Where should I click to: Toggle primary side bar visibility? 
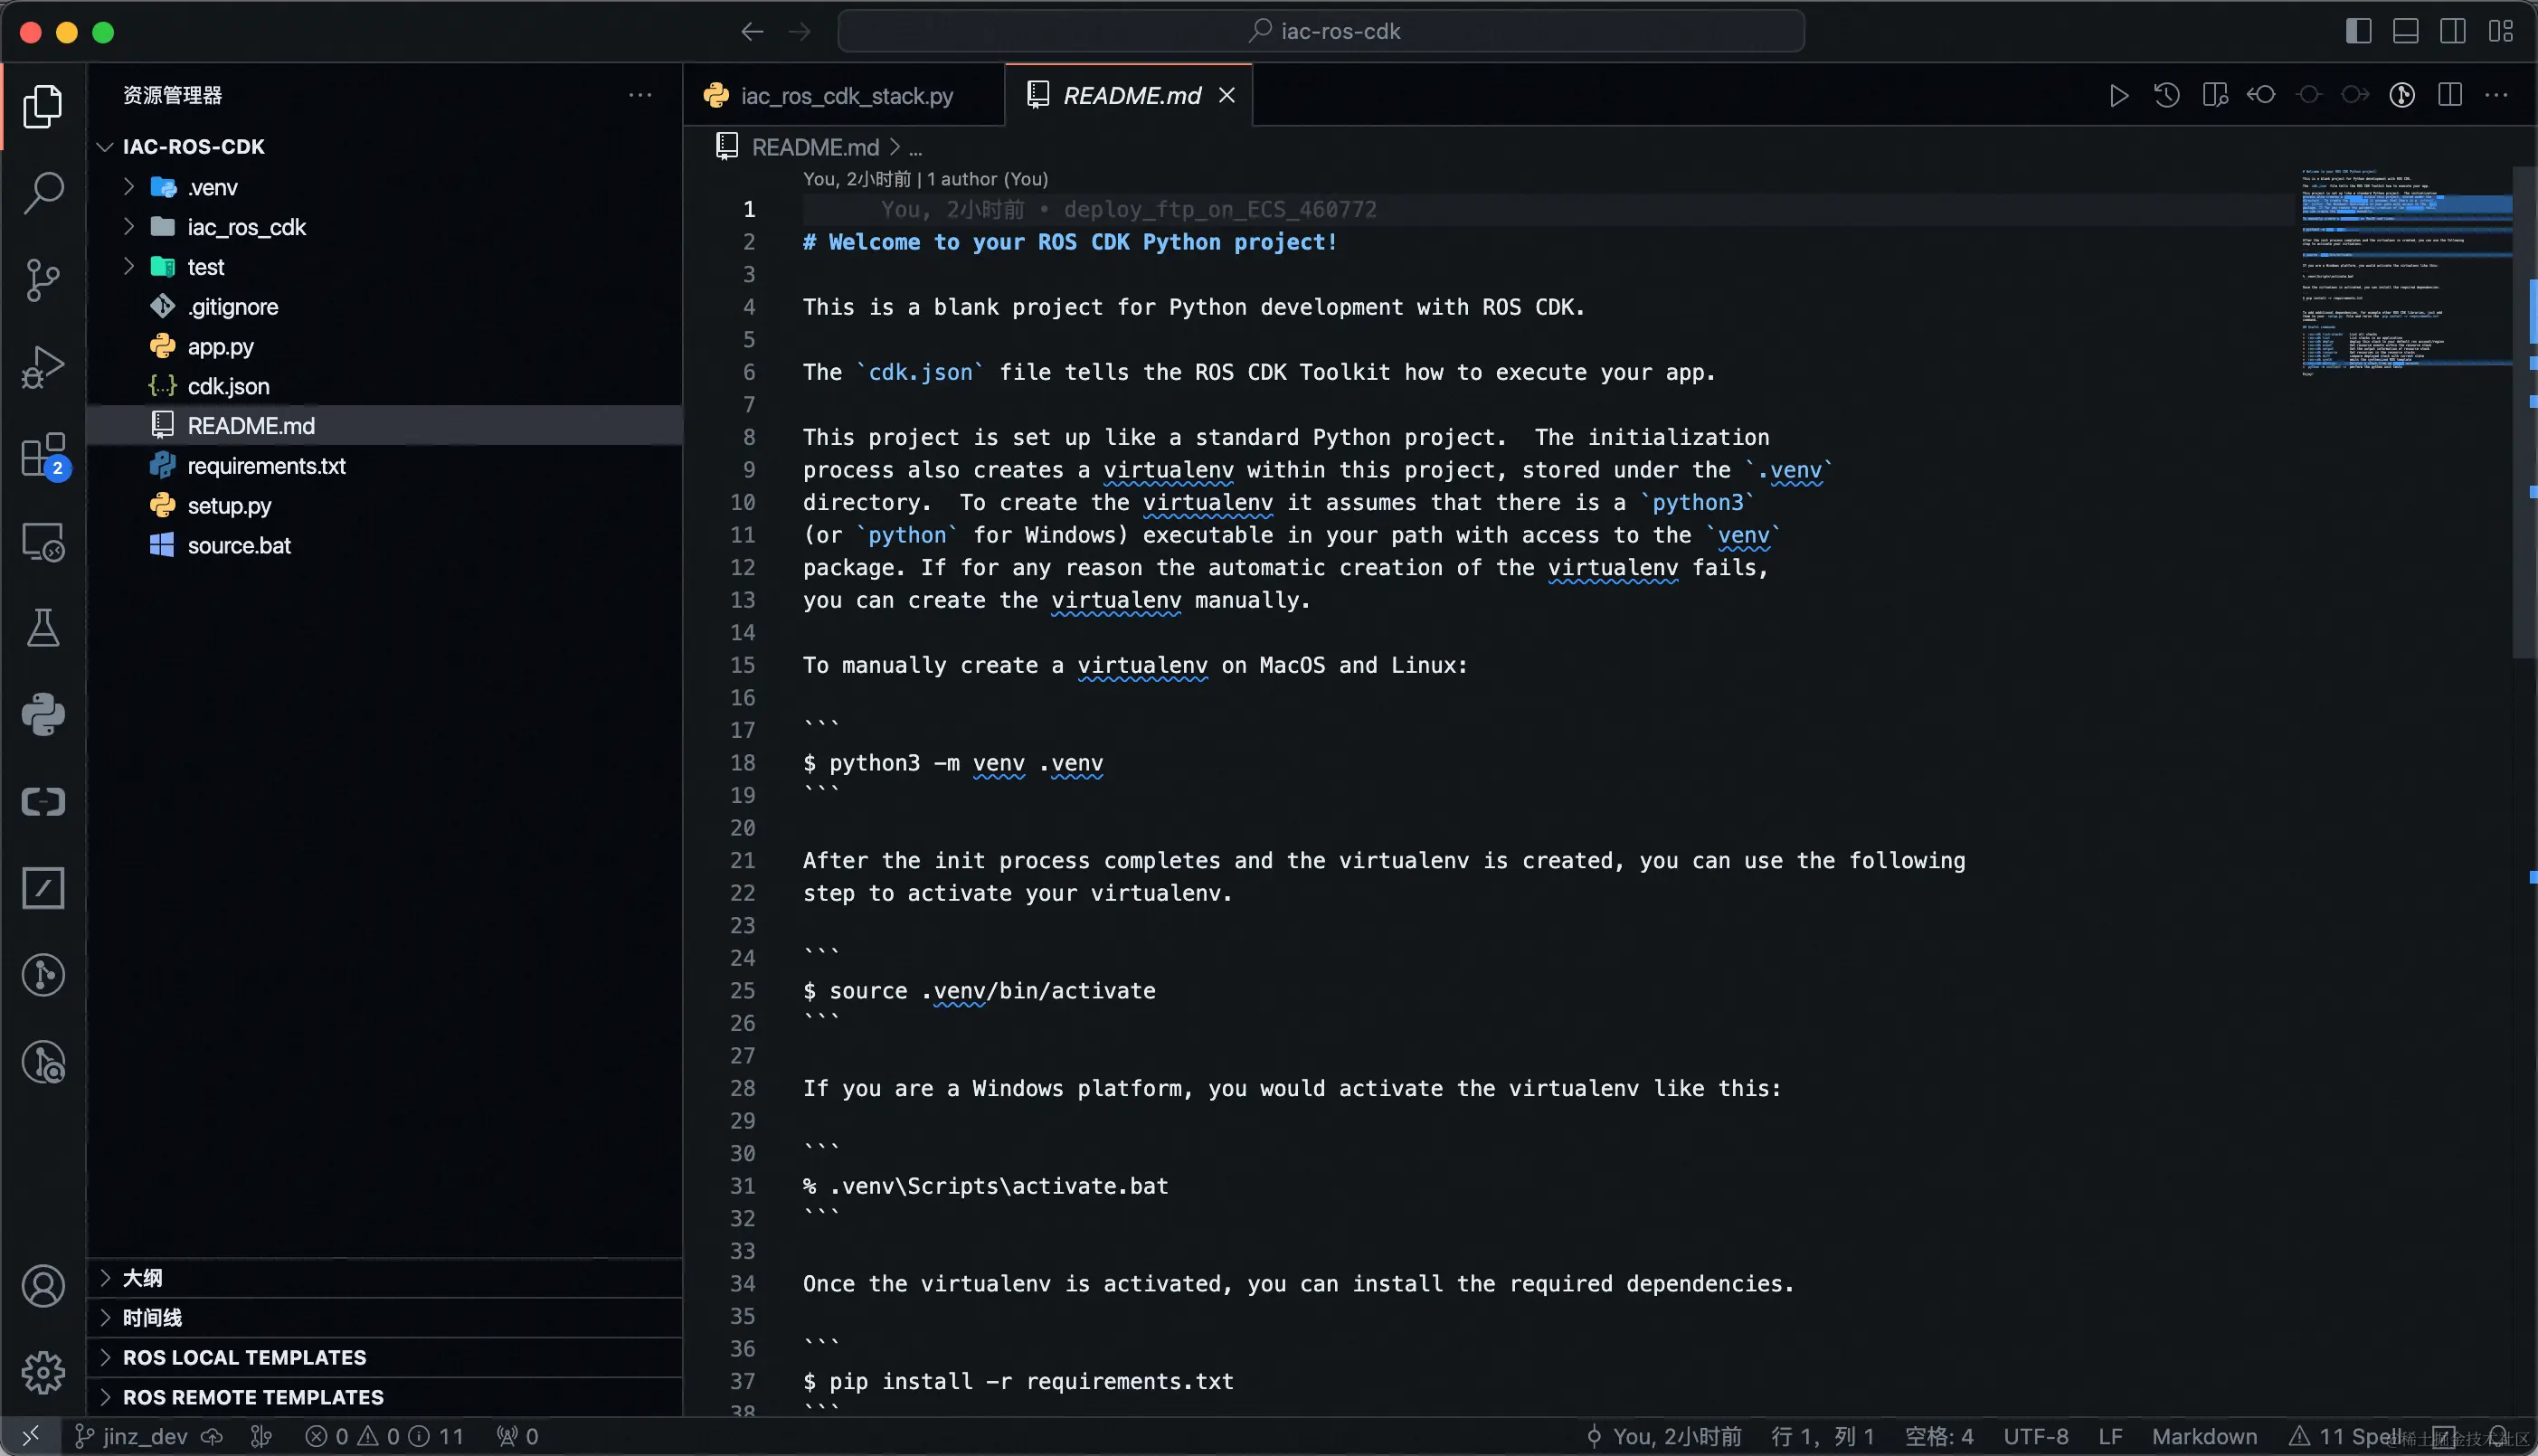point(2358,31)
